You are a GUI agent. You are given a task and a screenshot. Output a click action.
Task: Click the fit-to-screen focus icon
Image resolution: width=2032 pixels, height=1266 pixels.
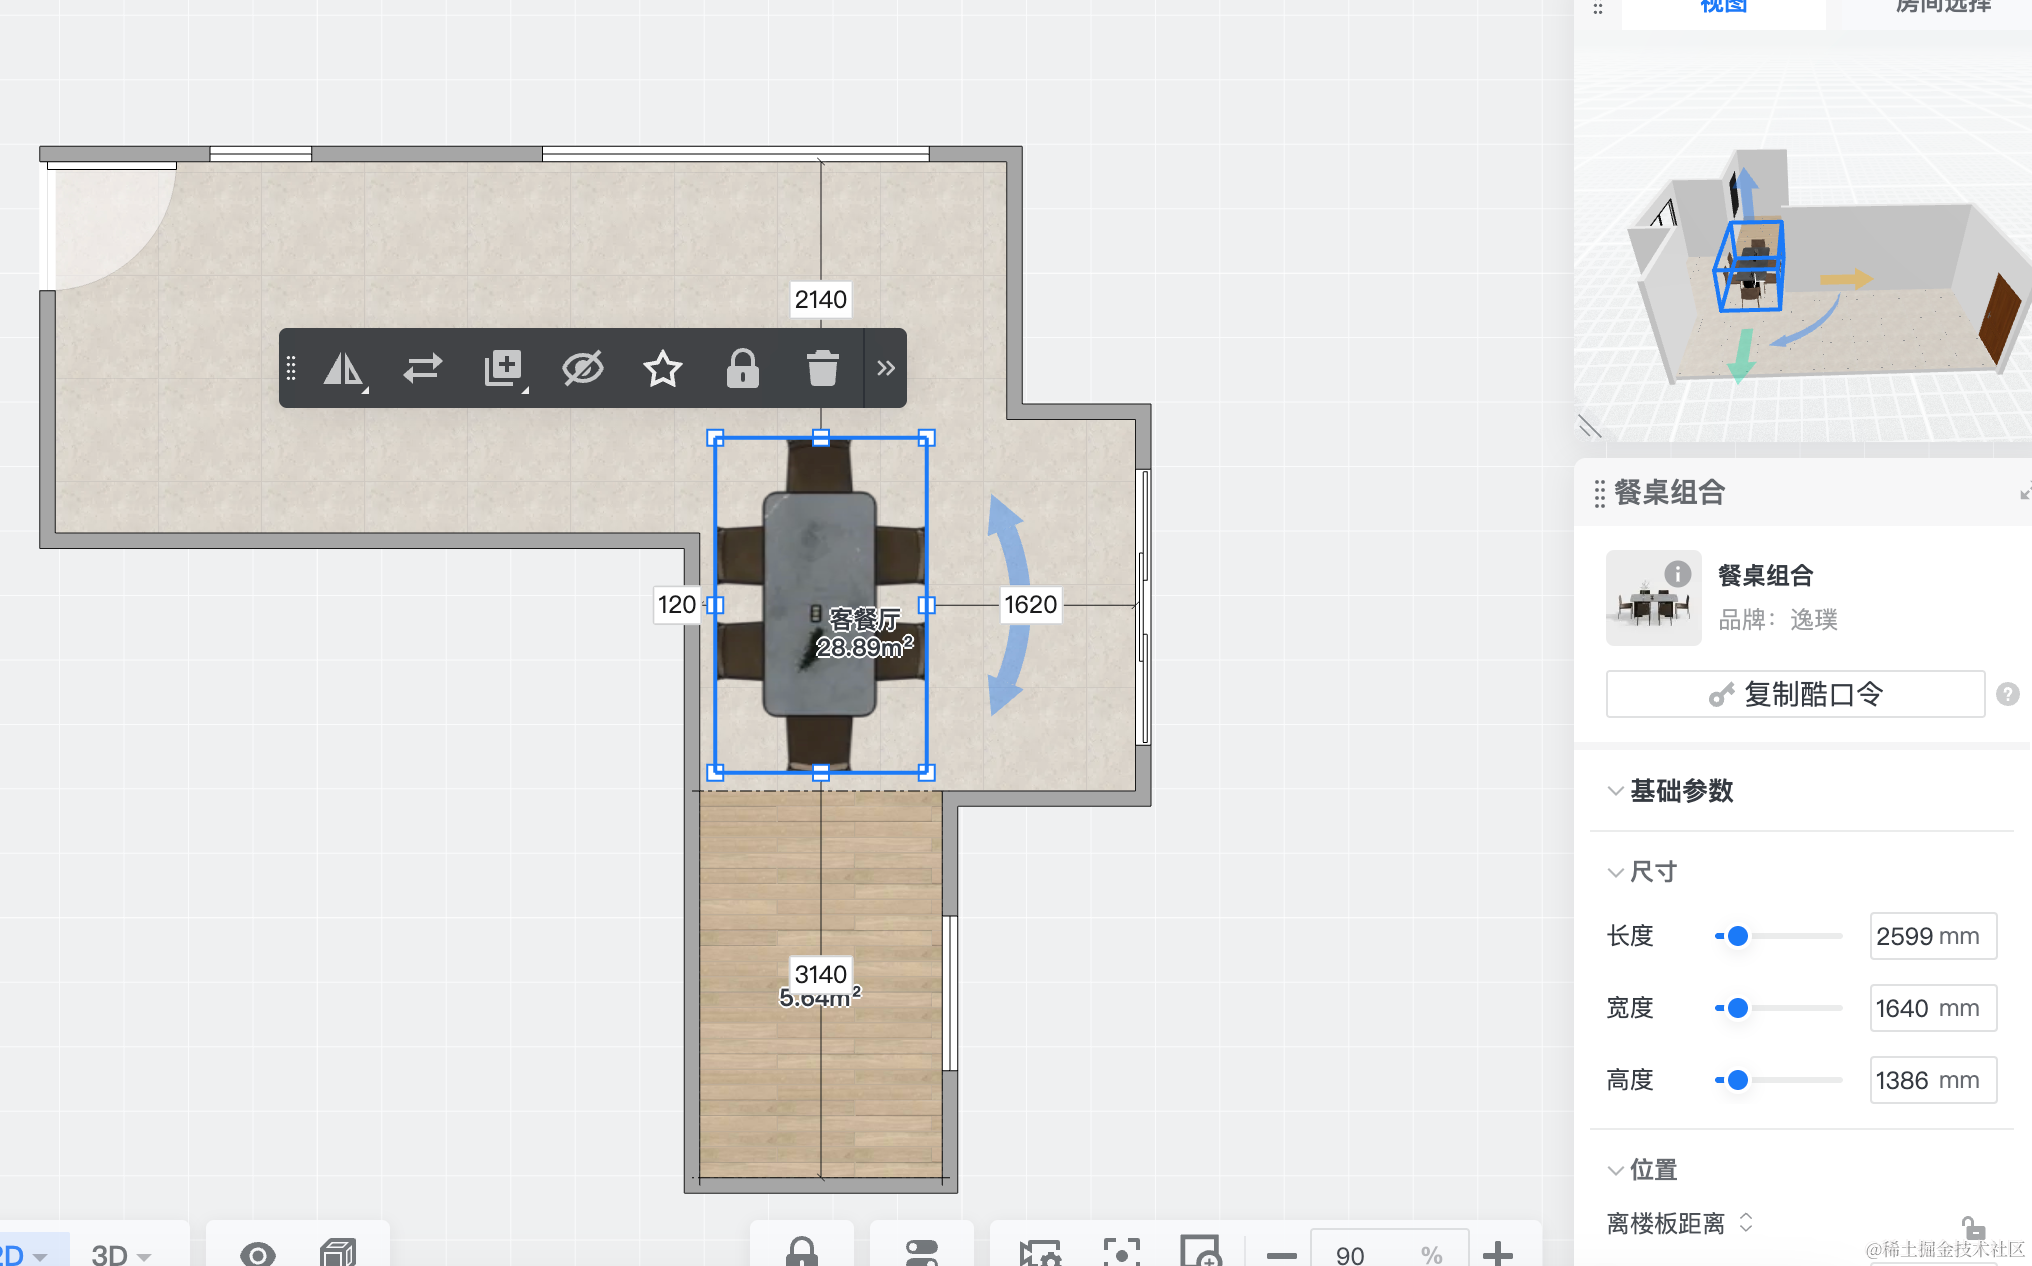(1122, 1252)
